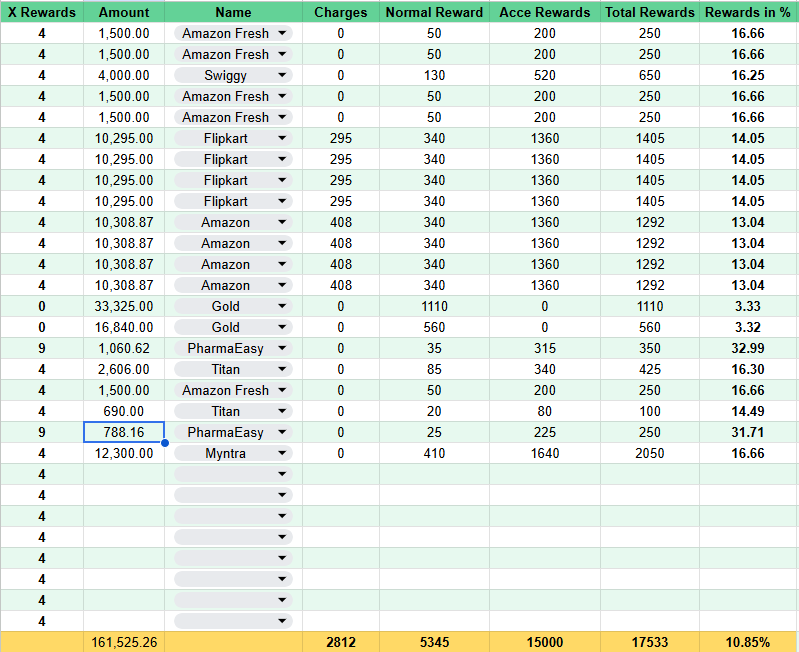Viewport: 799px width, 652px height.
Task: Click the 14.49 rewards percent cell
Action: tap(748, 411)
